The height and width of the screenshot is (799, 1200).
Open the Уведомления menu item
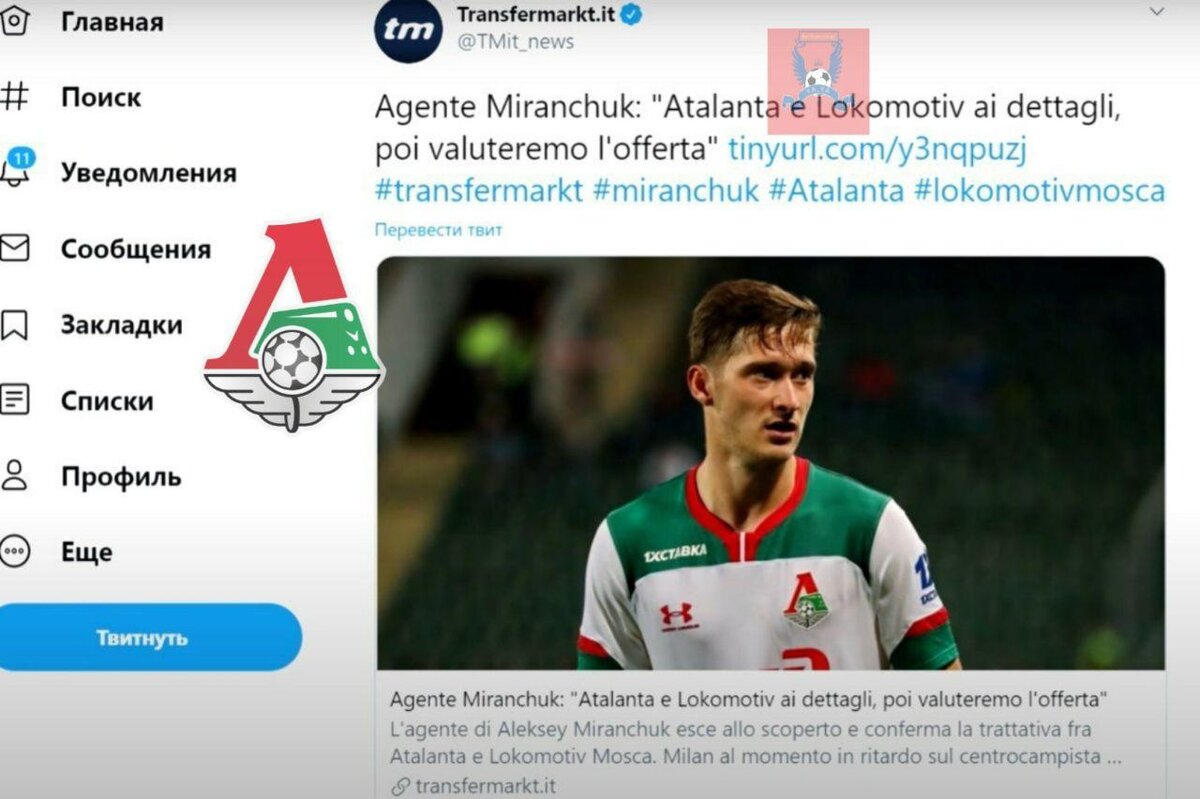(x=148, y=172)
